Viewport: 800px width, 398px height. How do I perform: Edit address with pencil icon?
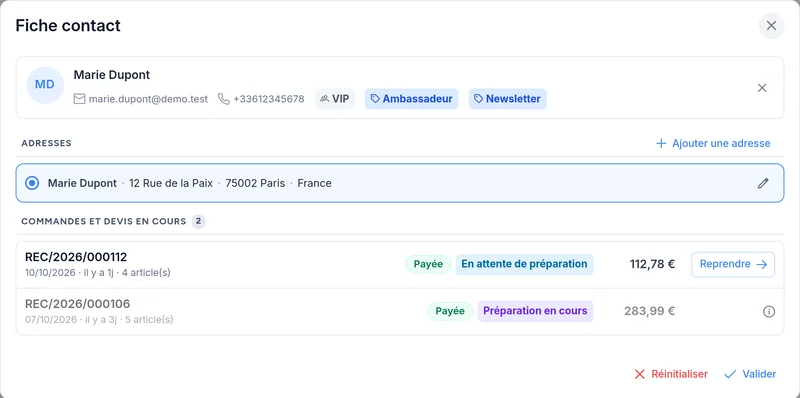(x=763, y=183)
